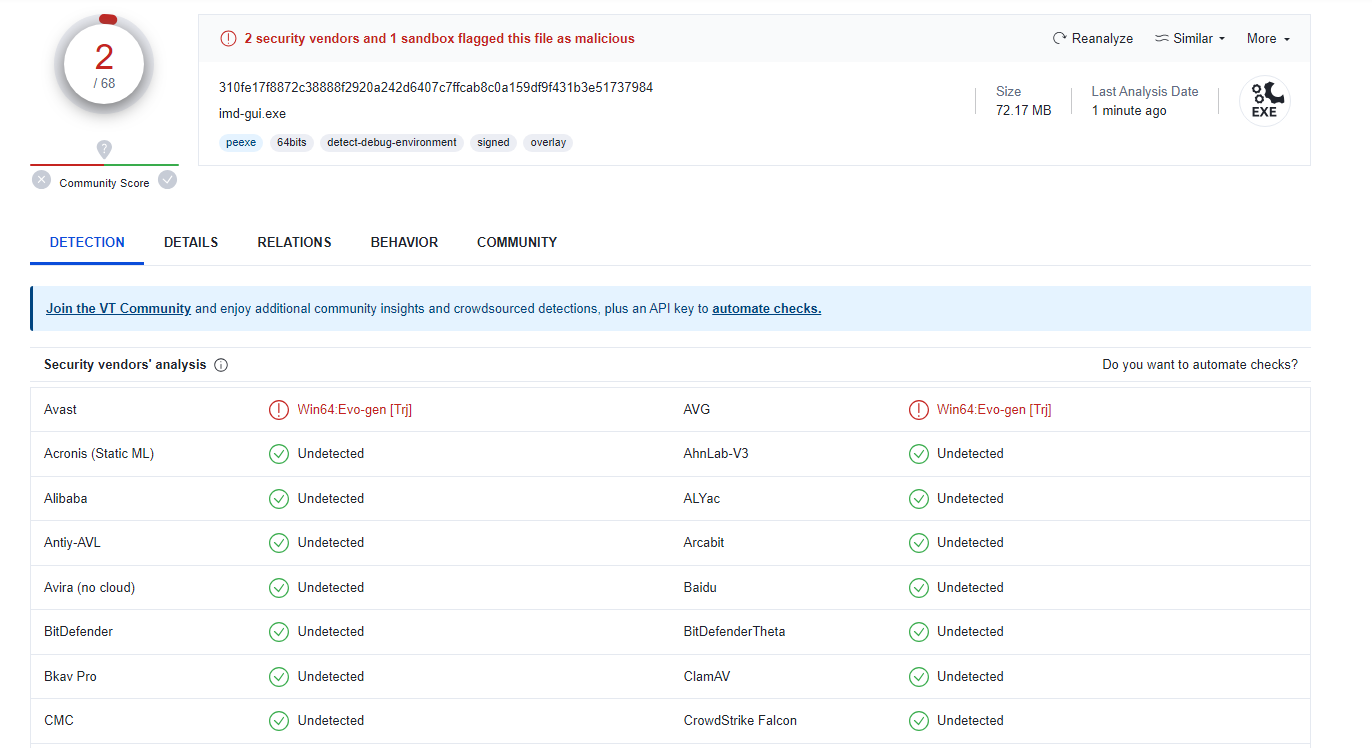The width and height of the screenshot is (1372, 748).
Task: Click the green check icon for Avira (no cloud)
Action: 279,588
